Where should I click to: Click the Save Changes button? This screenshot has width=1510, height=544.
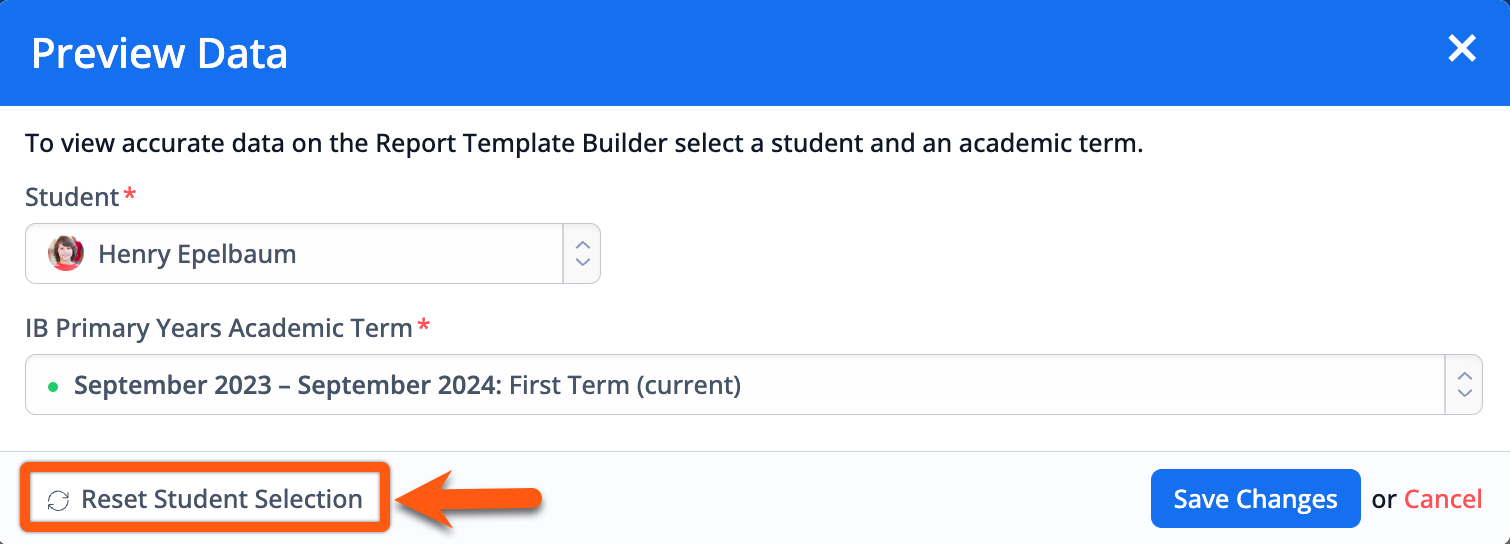[x=1255, y=498]
